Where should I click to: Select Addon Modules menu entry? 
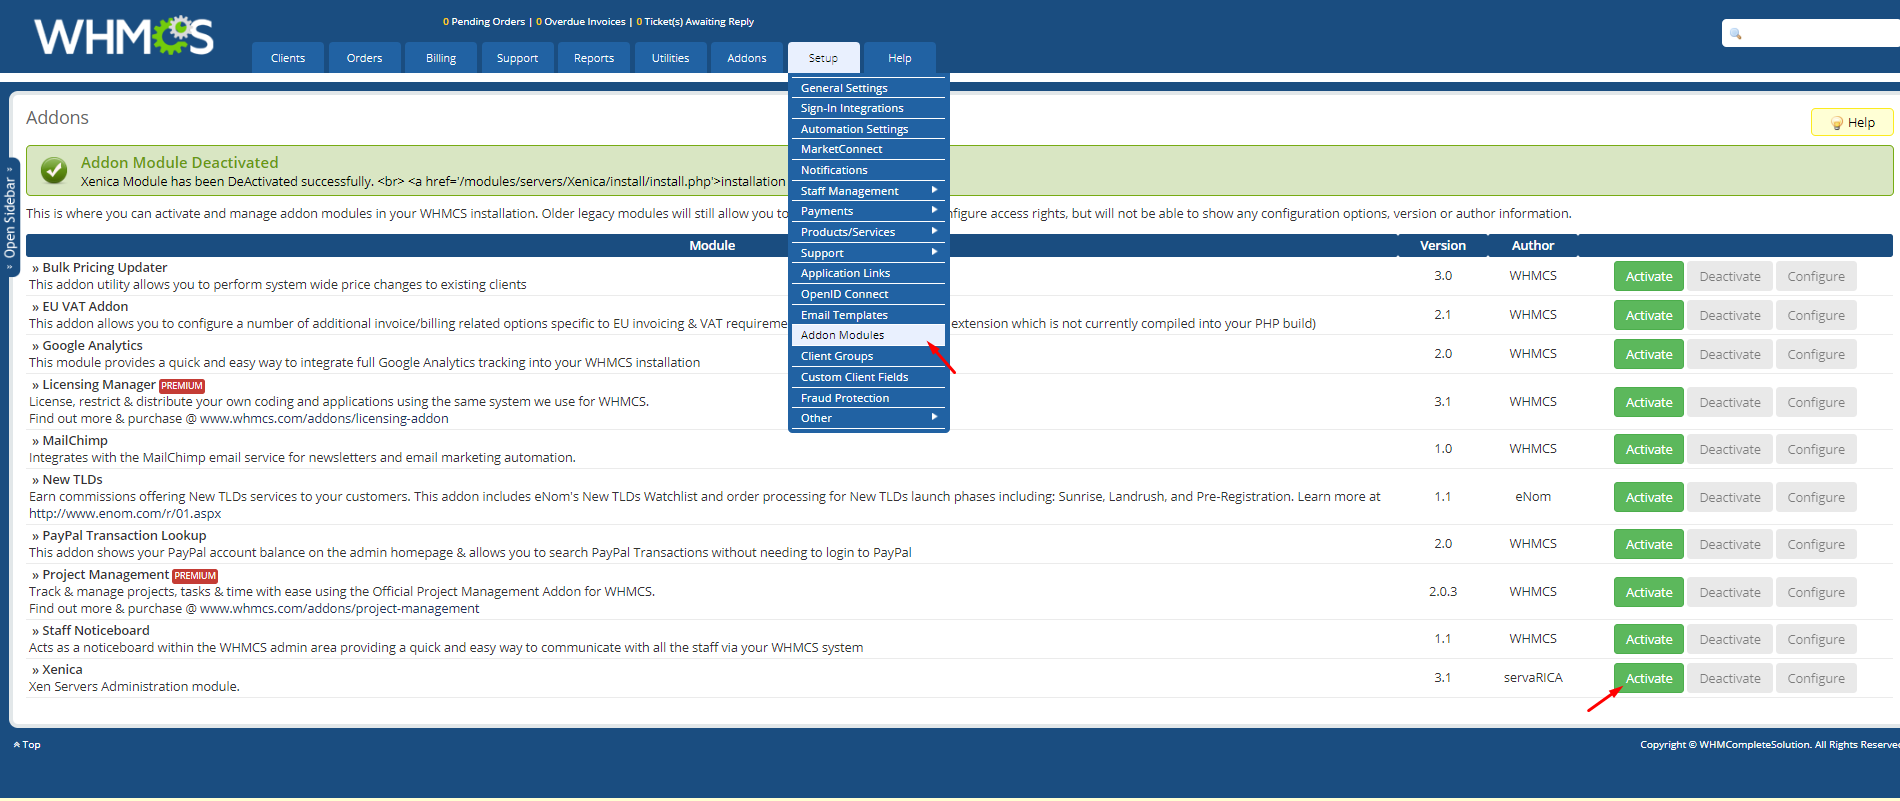[x=868, y=335]
